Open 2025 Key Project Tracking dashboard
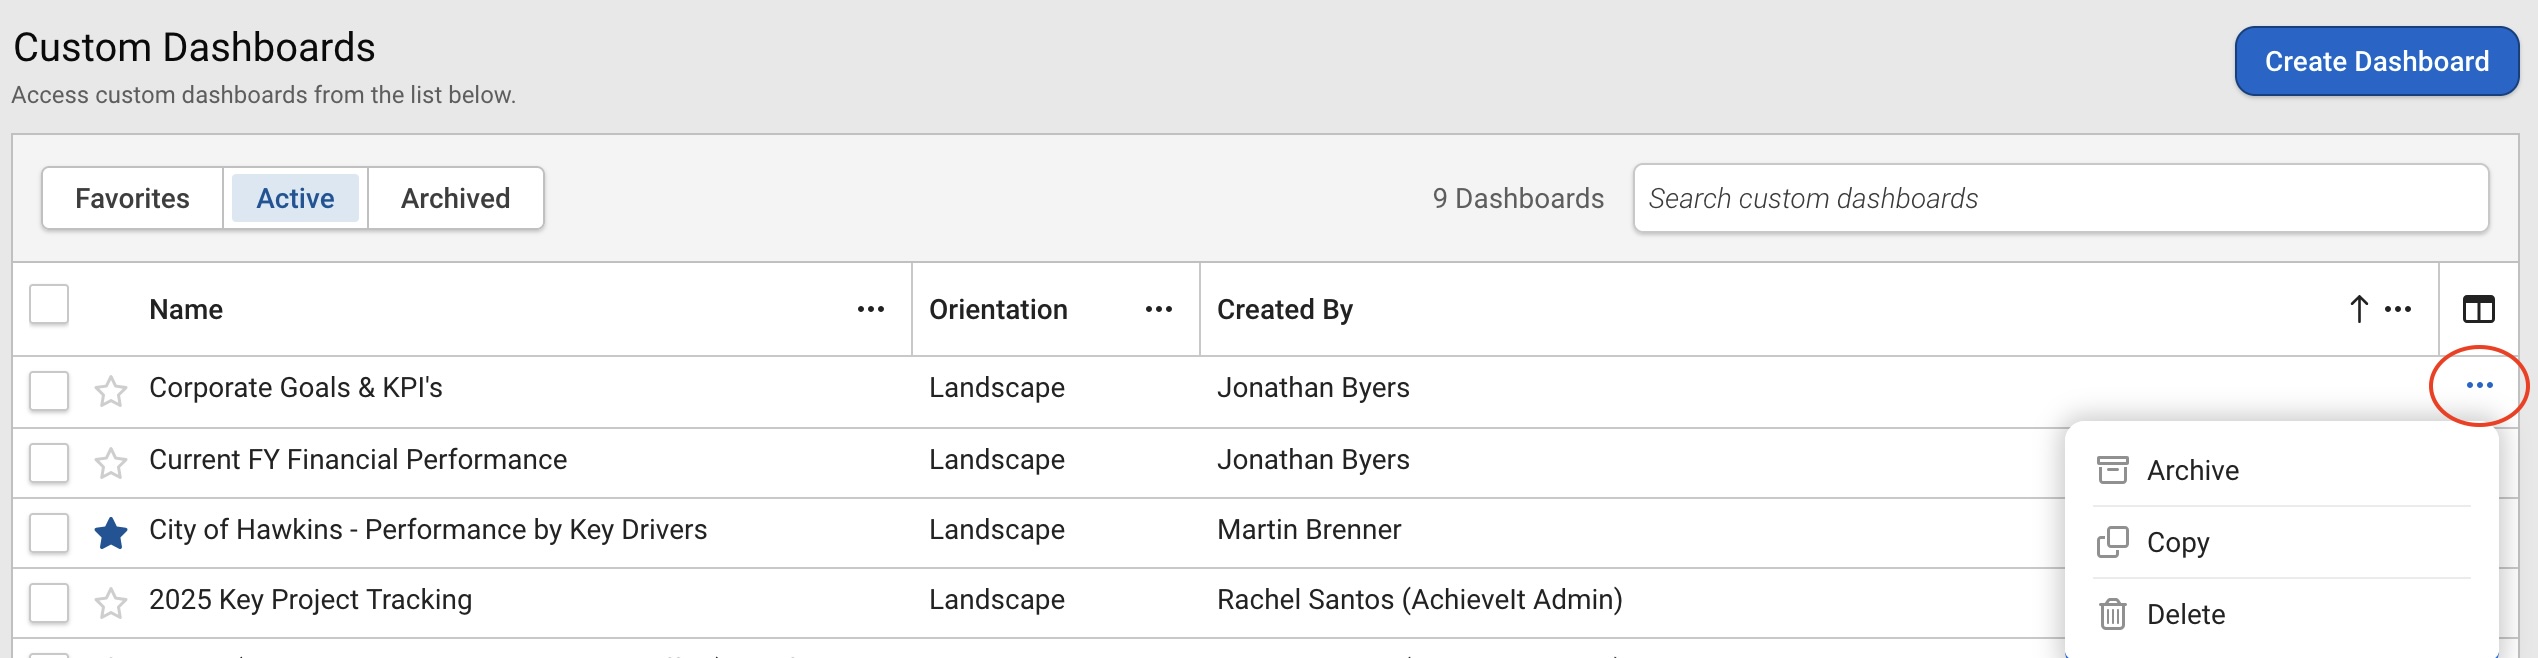The height and width of the screenshot is (658, 2538). [310, 600]
